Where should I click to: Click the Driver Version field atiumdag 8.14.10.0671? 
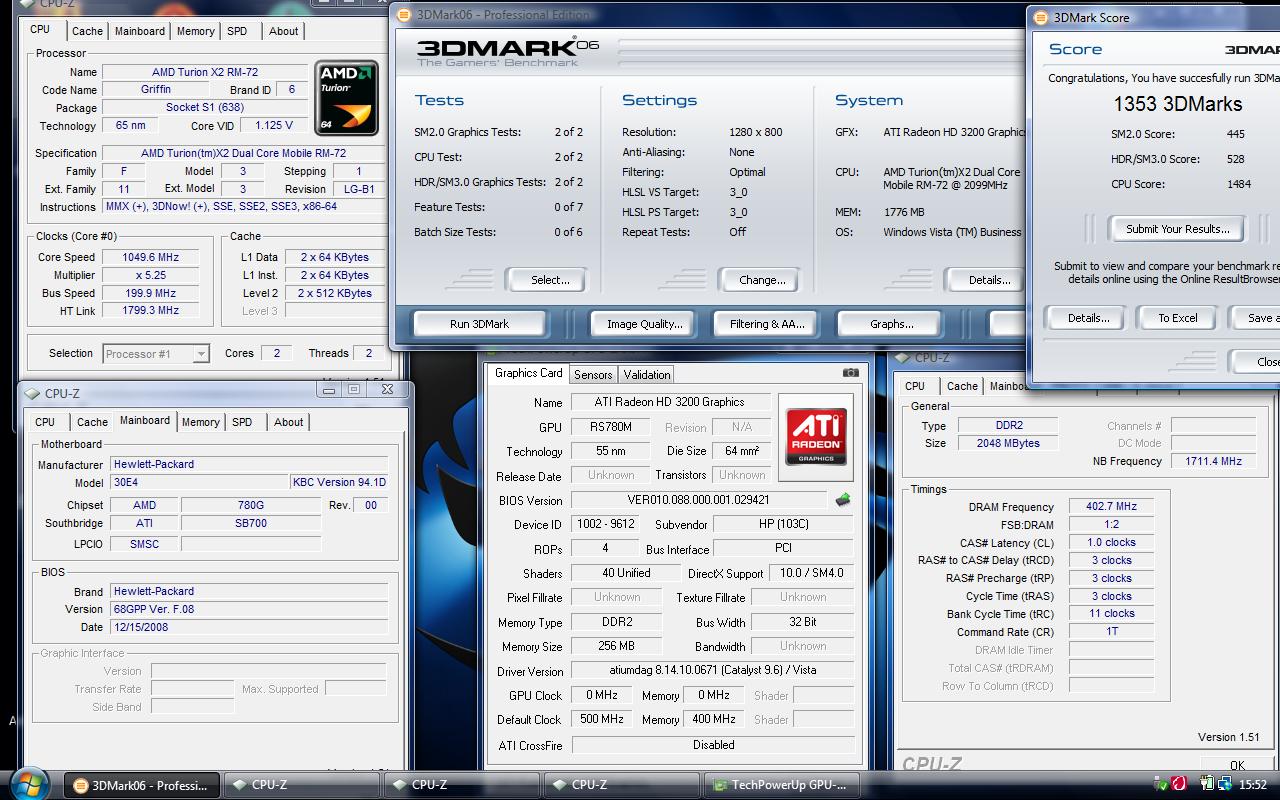pyautogui.click(x=713, y=671)
